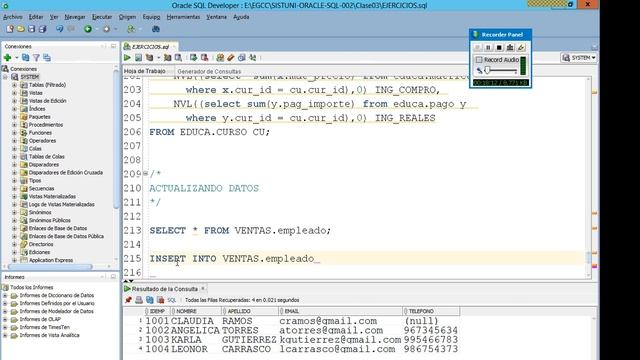Expand the Funciones tree node

pos(14,133)
